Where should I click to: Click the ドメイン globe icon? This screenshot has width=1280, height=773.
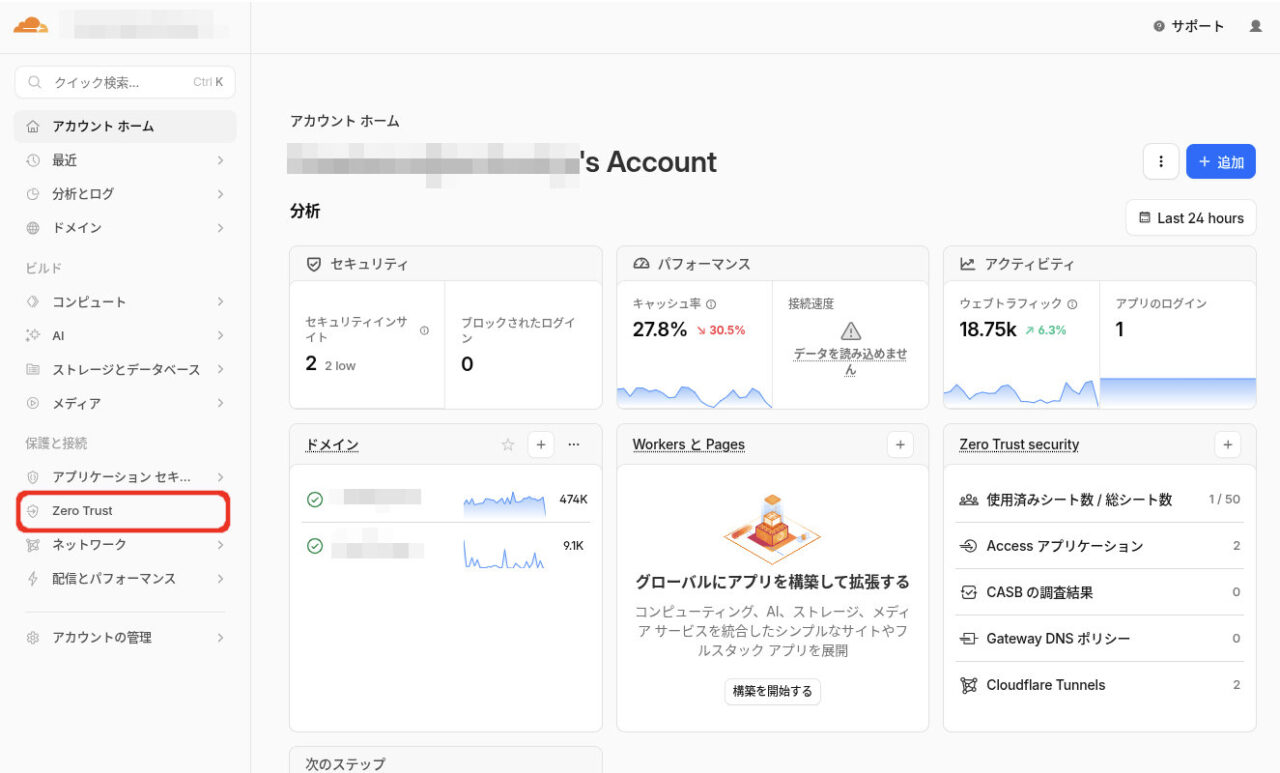point(33,228)
